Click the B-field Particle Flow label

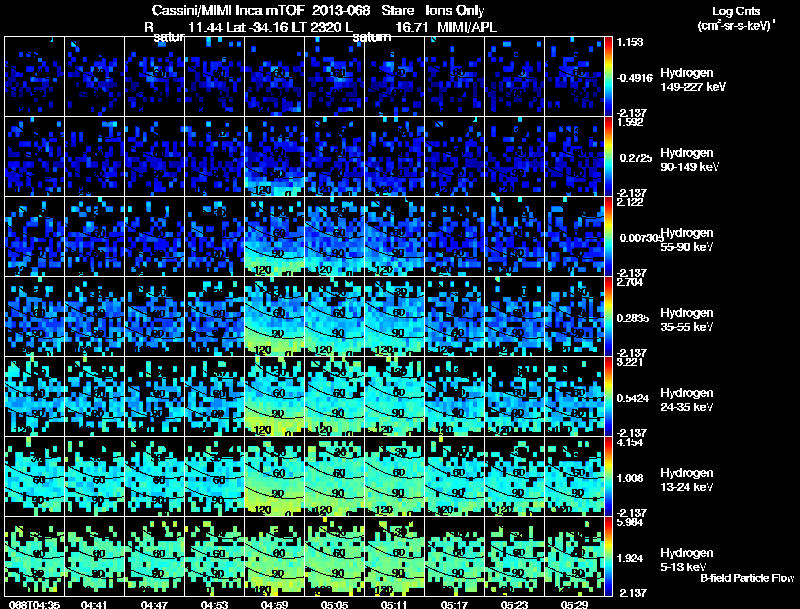click(x=747, y=578)
